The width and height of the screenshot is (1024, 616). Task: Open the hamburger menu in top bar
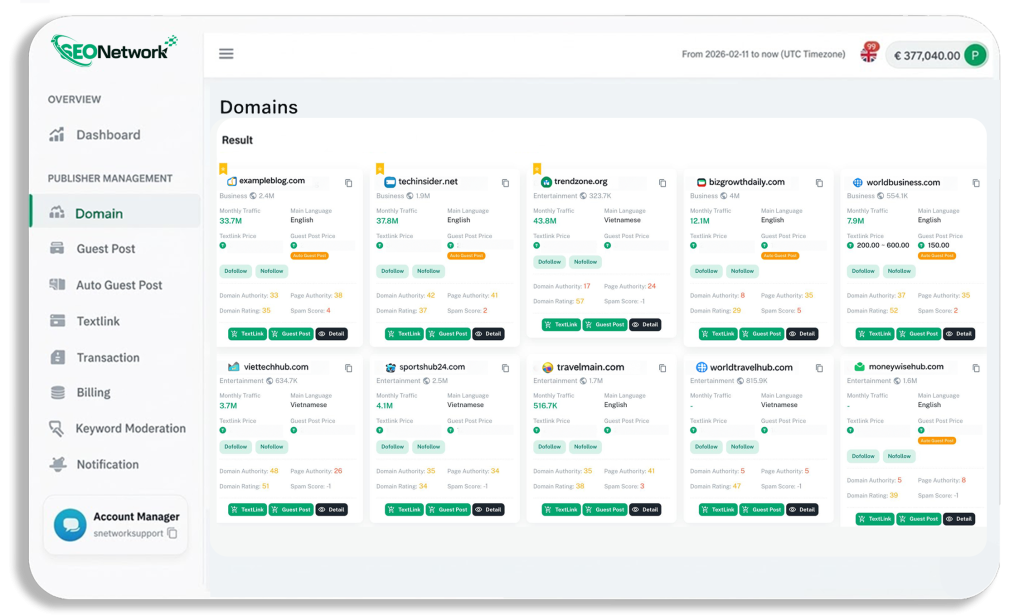point(226,54)
